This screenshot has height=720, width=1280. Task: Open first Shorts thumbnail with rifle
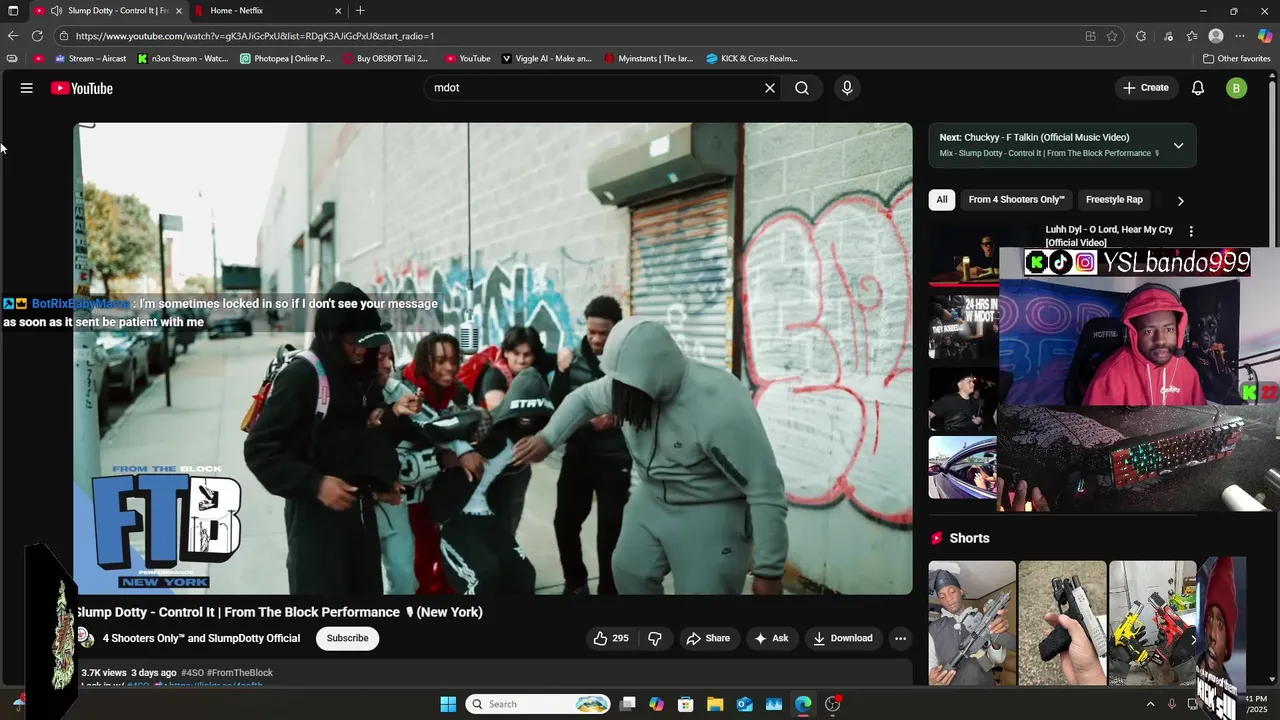pos(972,623)
